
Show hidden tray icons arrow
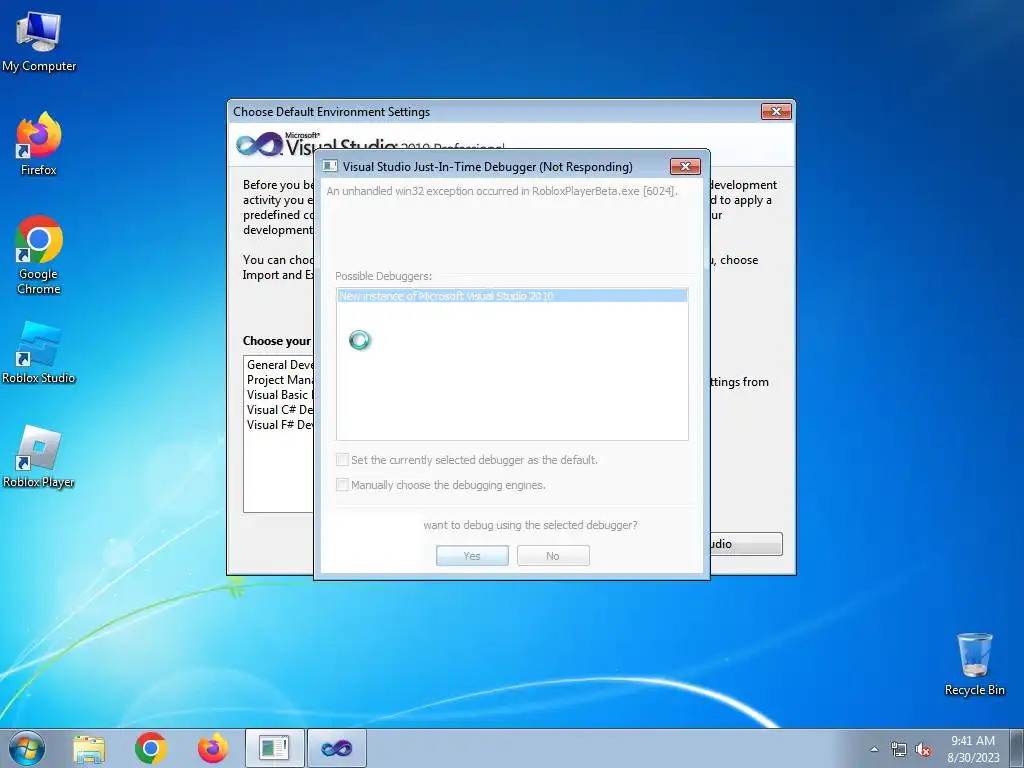pyautogui.click(x=874, y=749)
